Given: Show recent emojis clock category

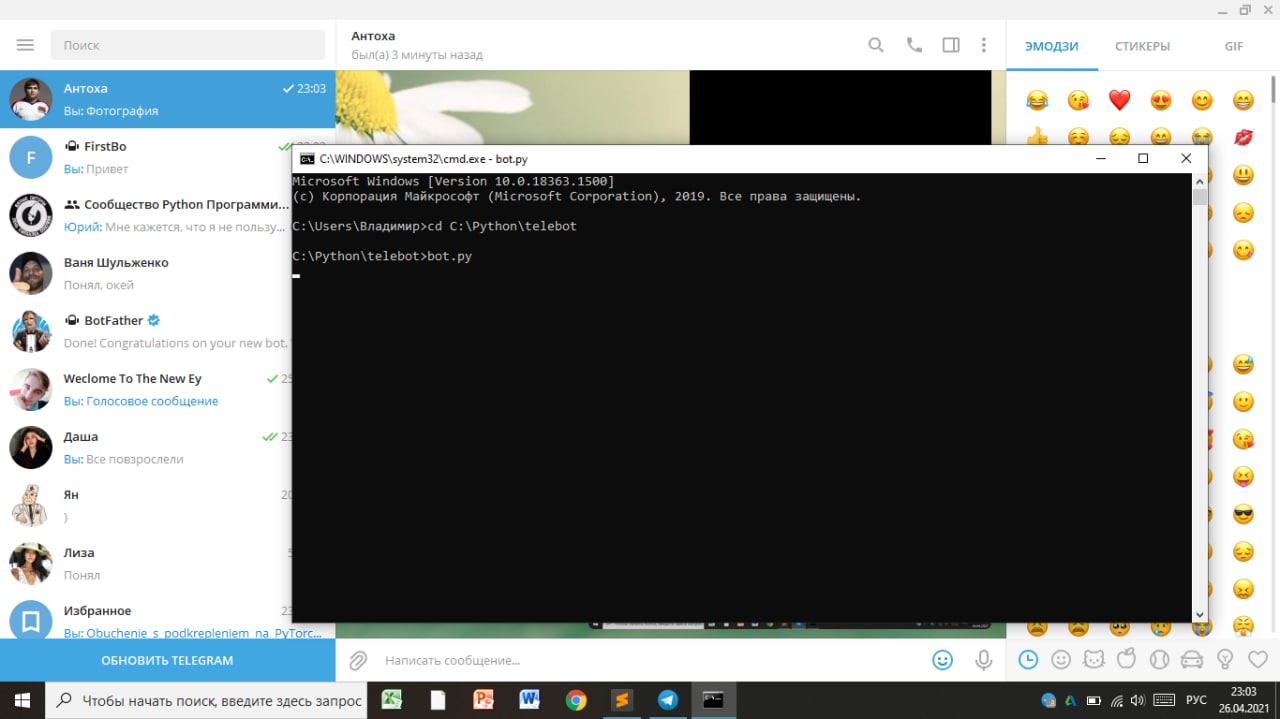Looking at the screenshot, I should coord(1028,659).
